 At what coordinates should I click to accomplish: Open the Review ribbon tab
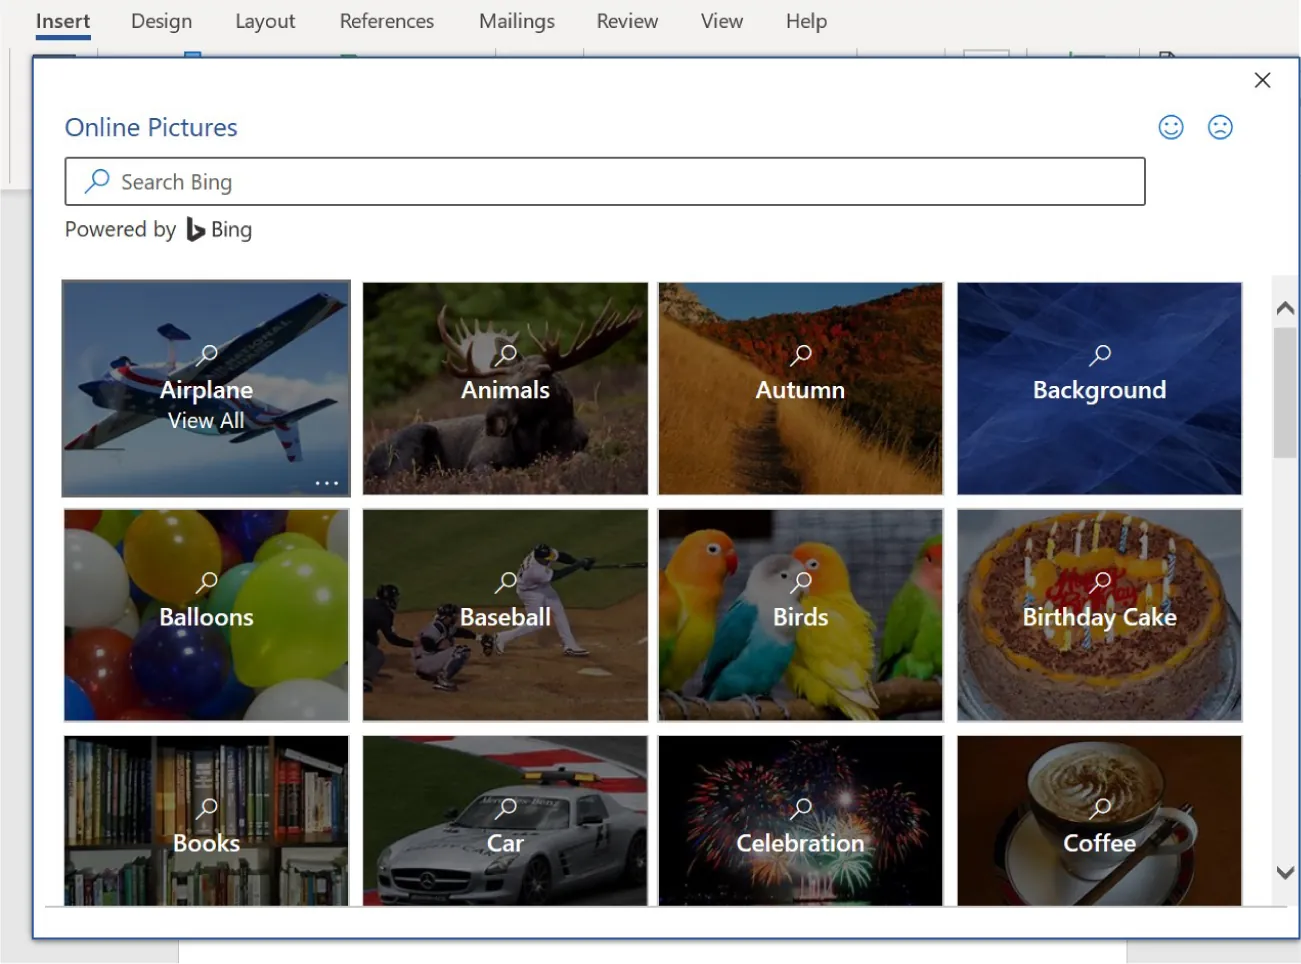(x=627, y=20)
